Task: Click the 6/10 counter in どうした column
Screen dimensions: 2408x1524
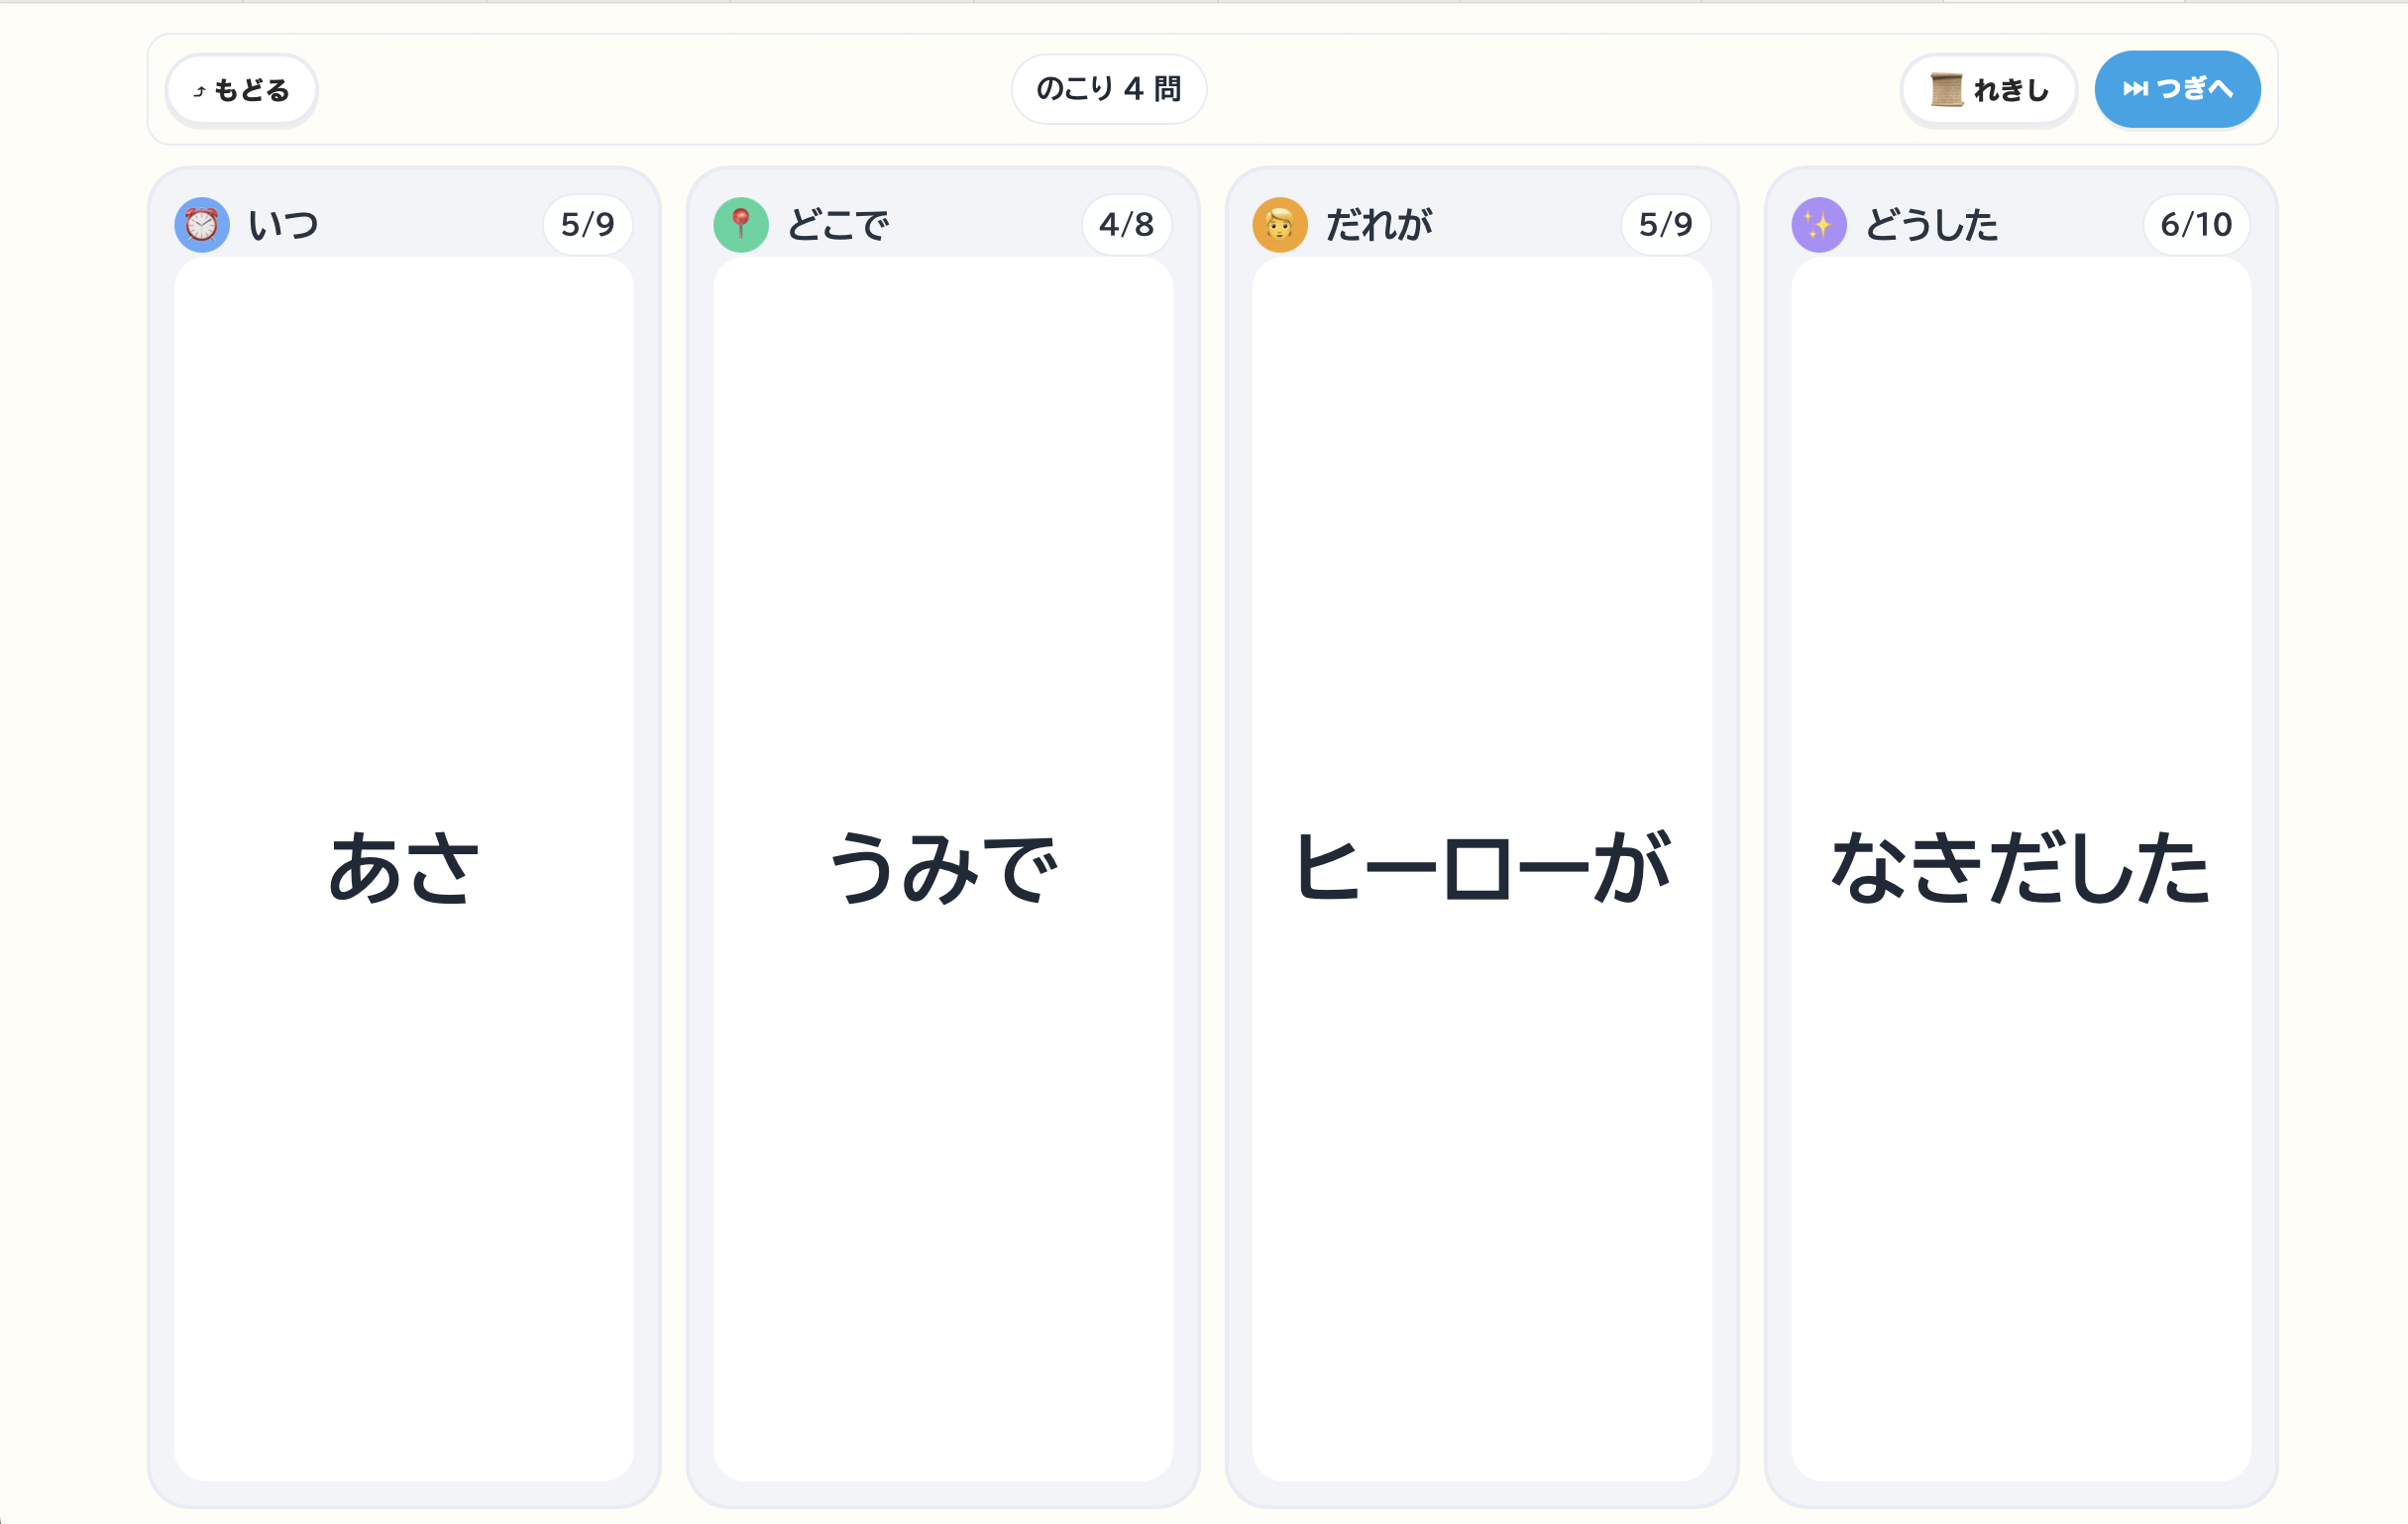Action: [x=2196, y=225]
